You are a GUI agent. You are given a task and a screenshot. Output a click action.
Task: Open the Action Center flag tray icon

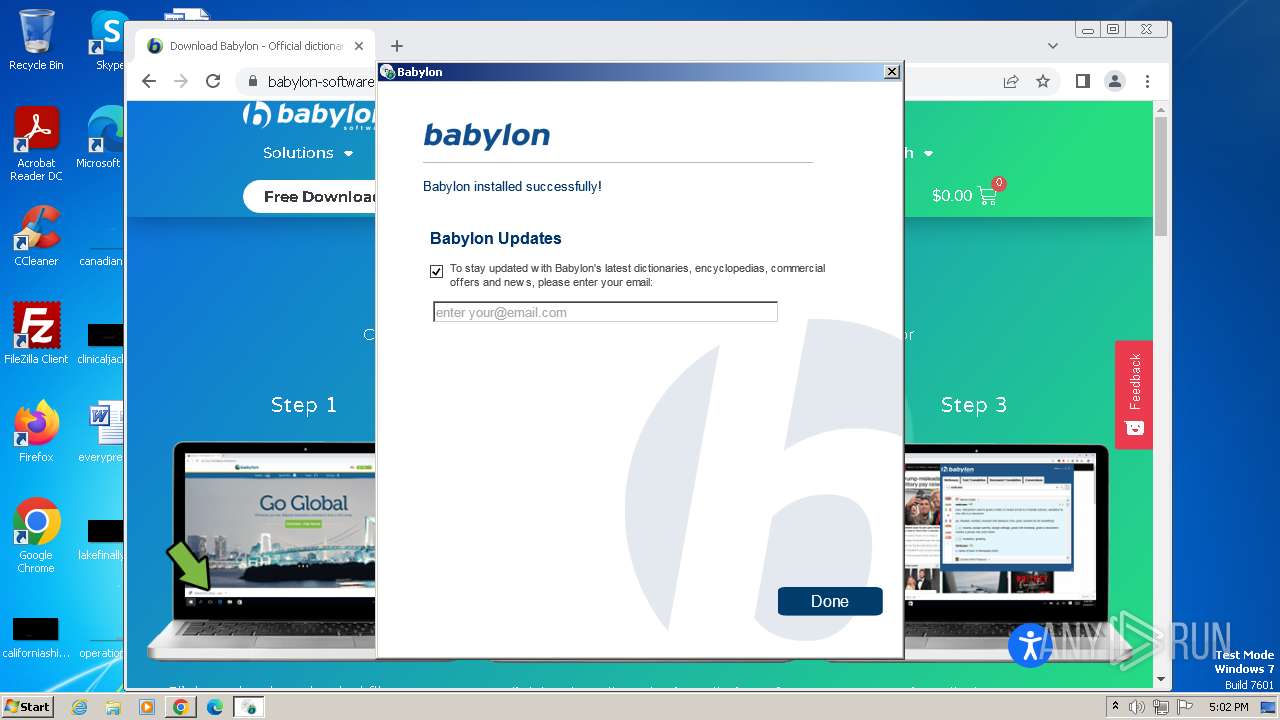coord(1185,707)
